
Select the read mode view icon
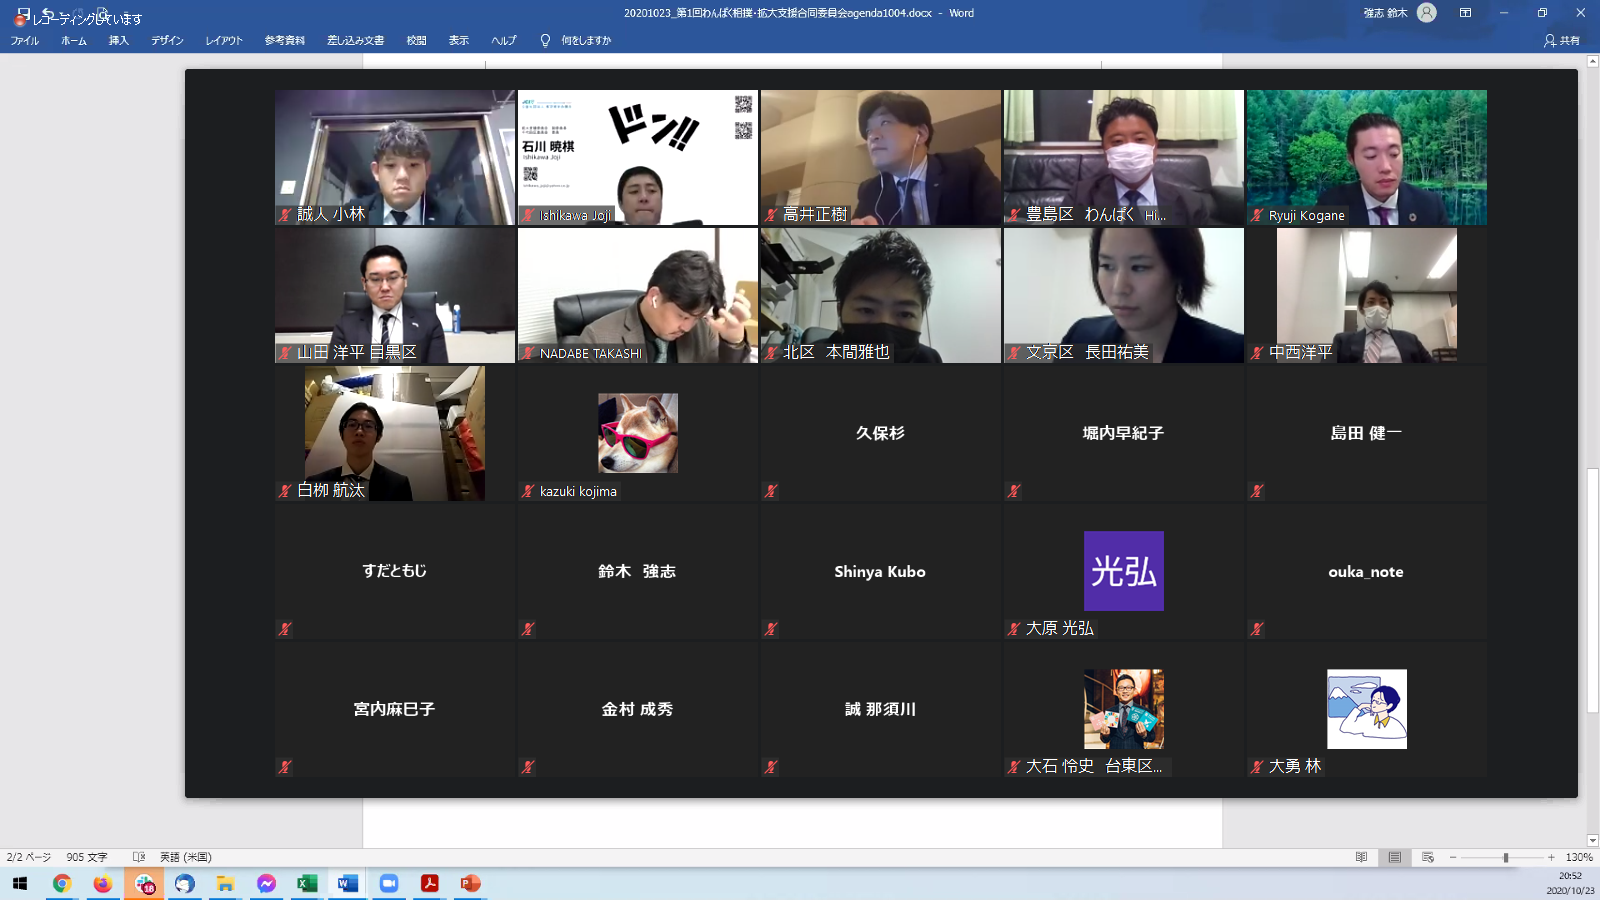tap(1361, 857)
